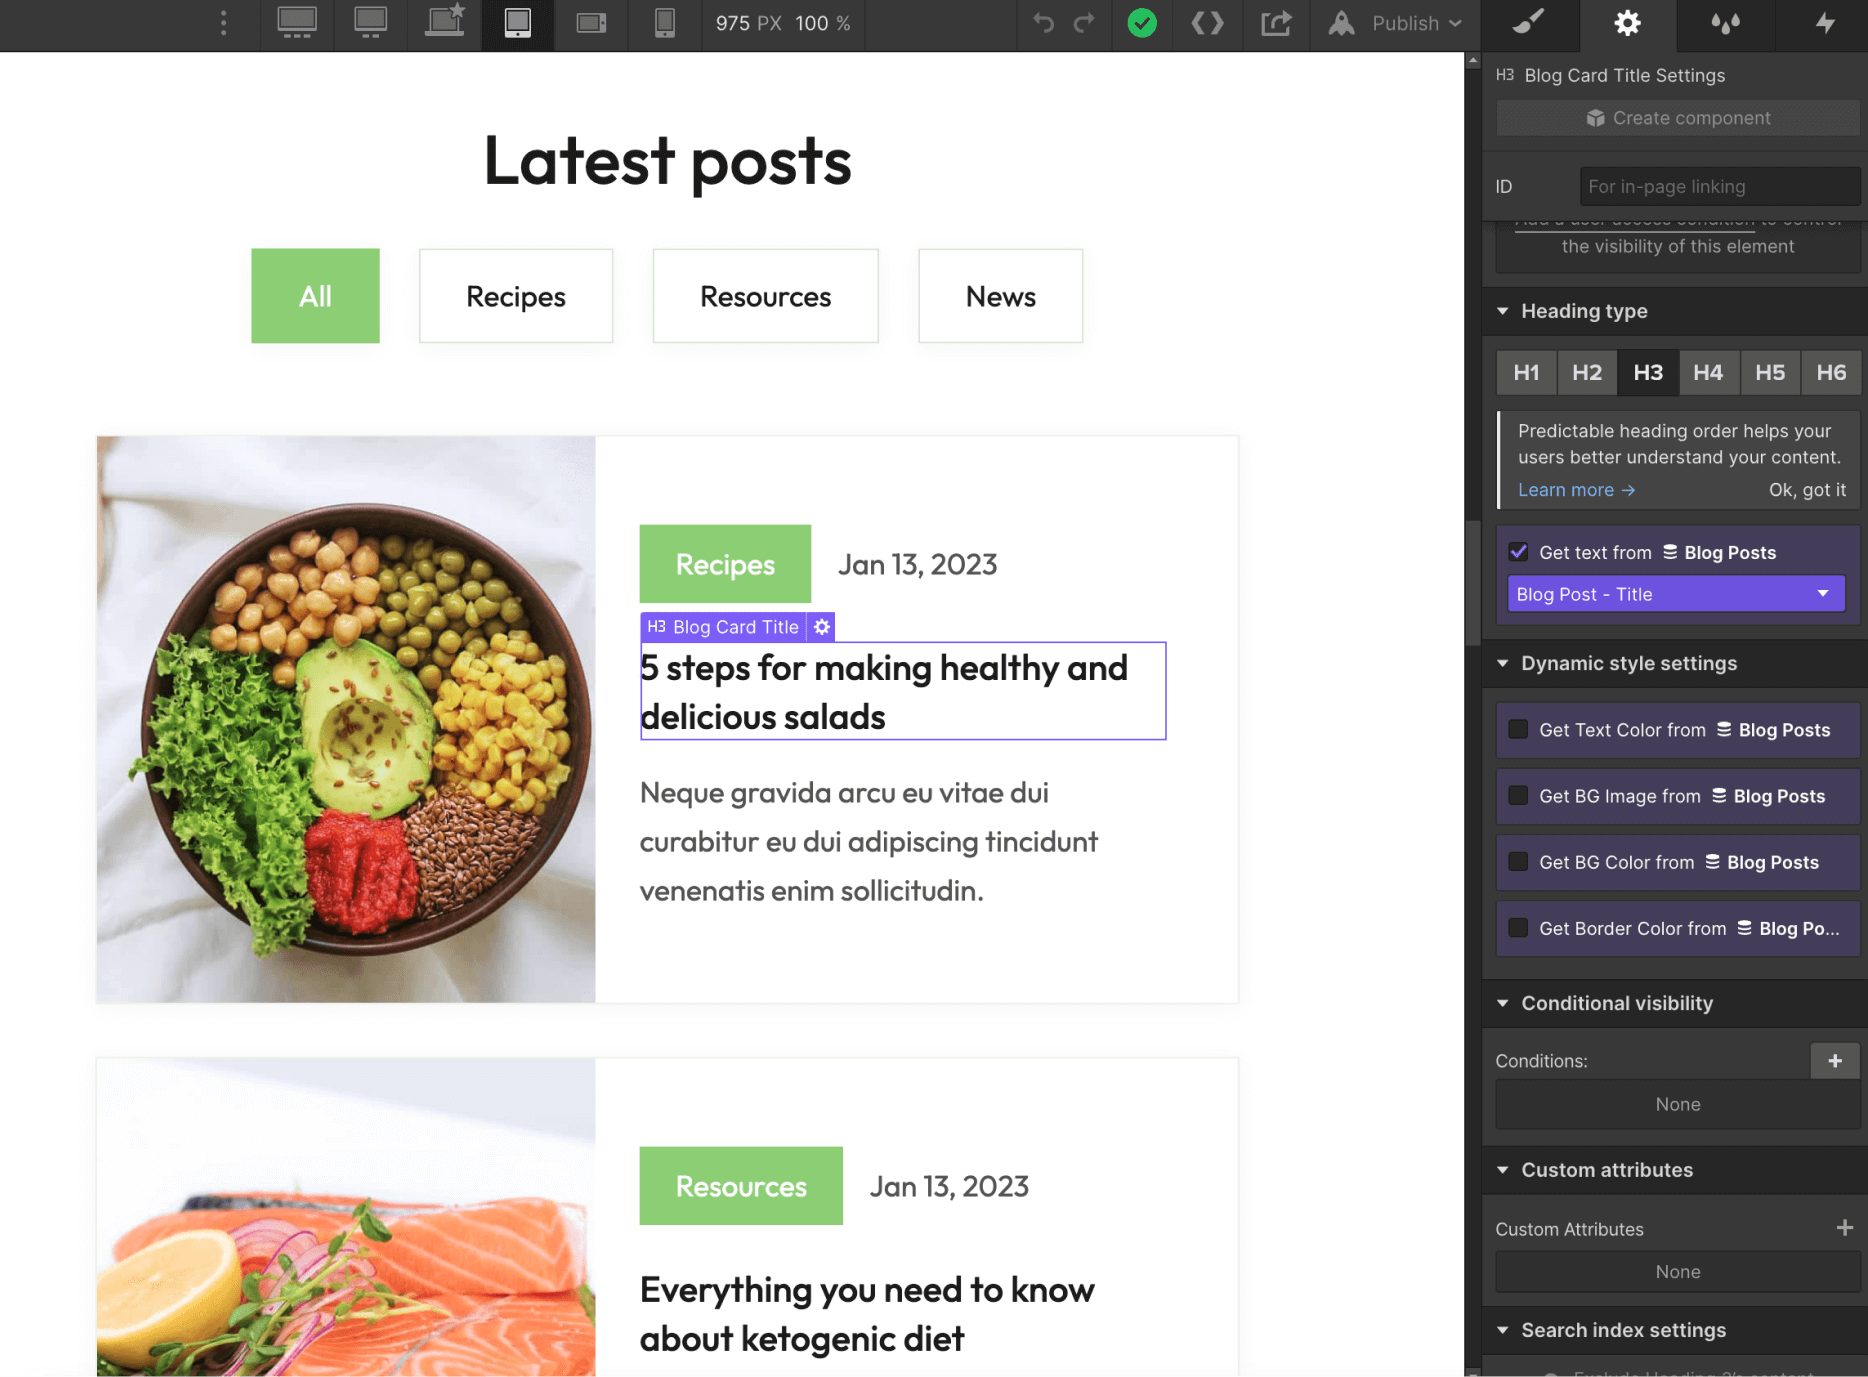Open the Blog Post - Title dropdown

pos(1675,593)
